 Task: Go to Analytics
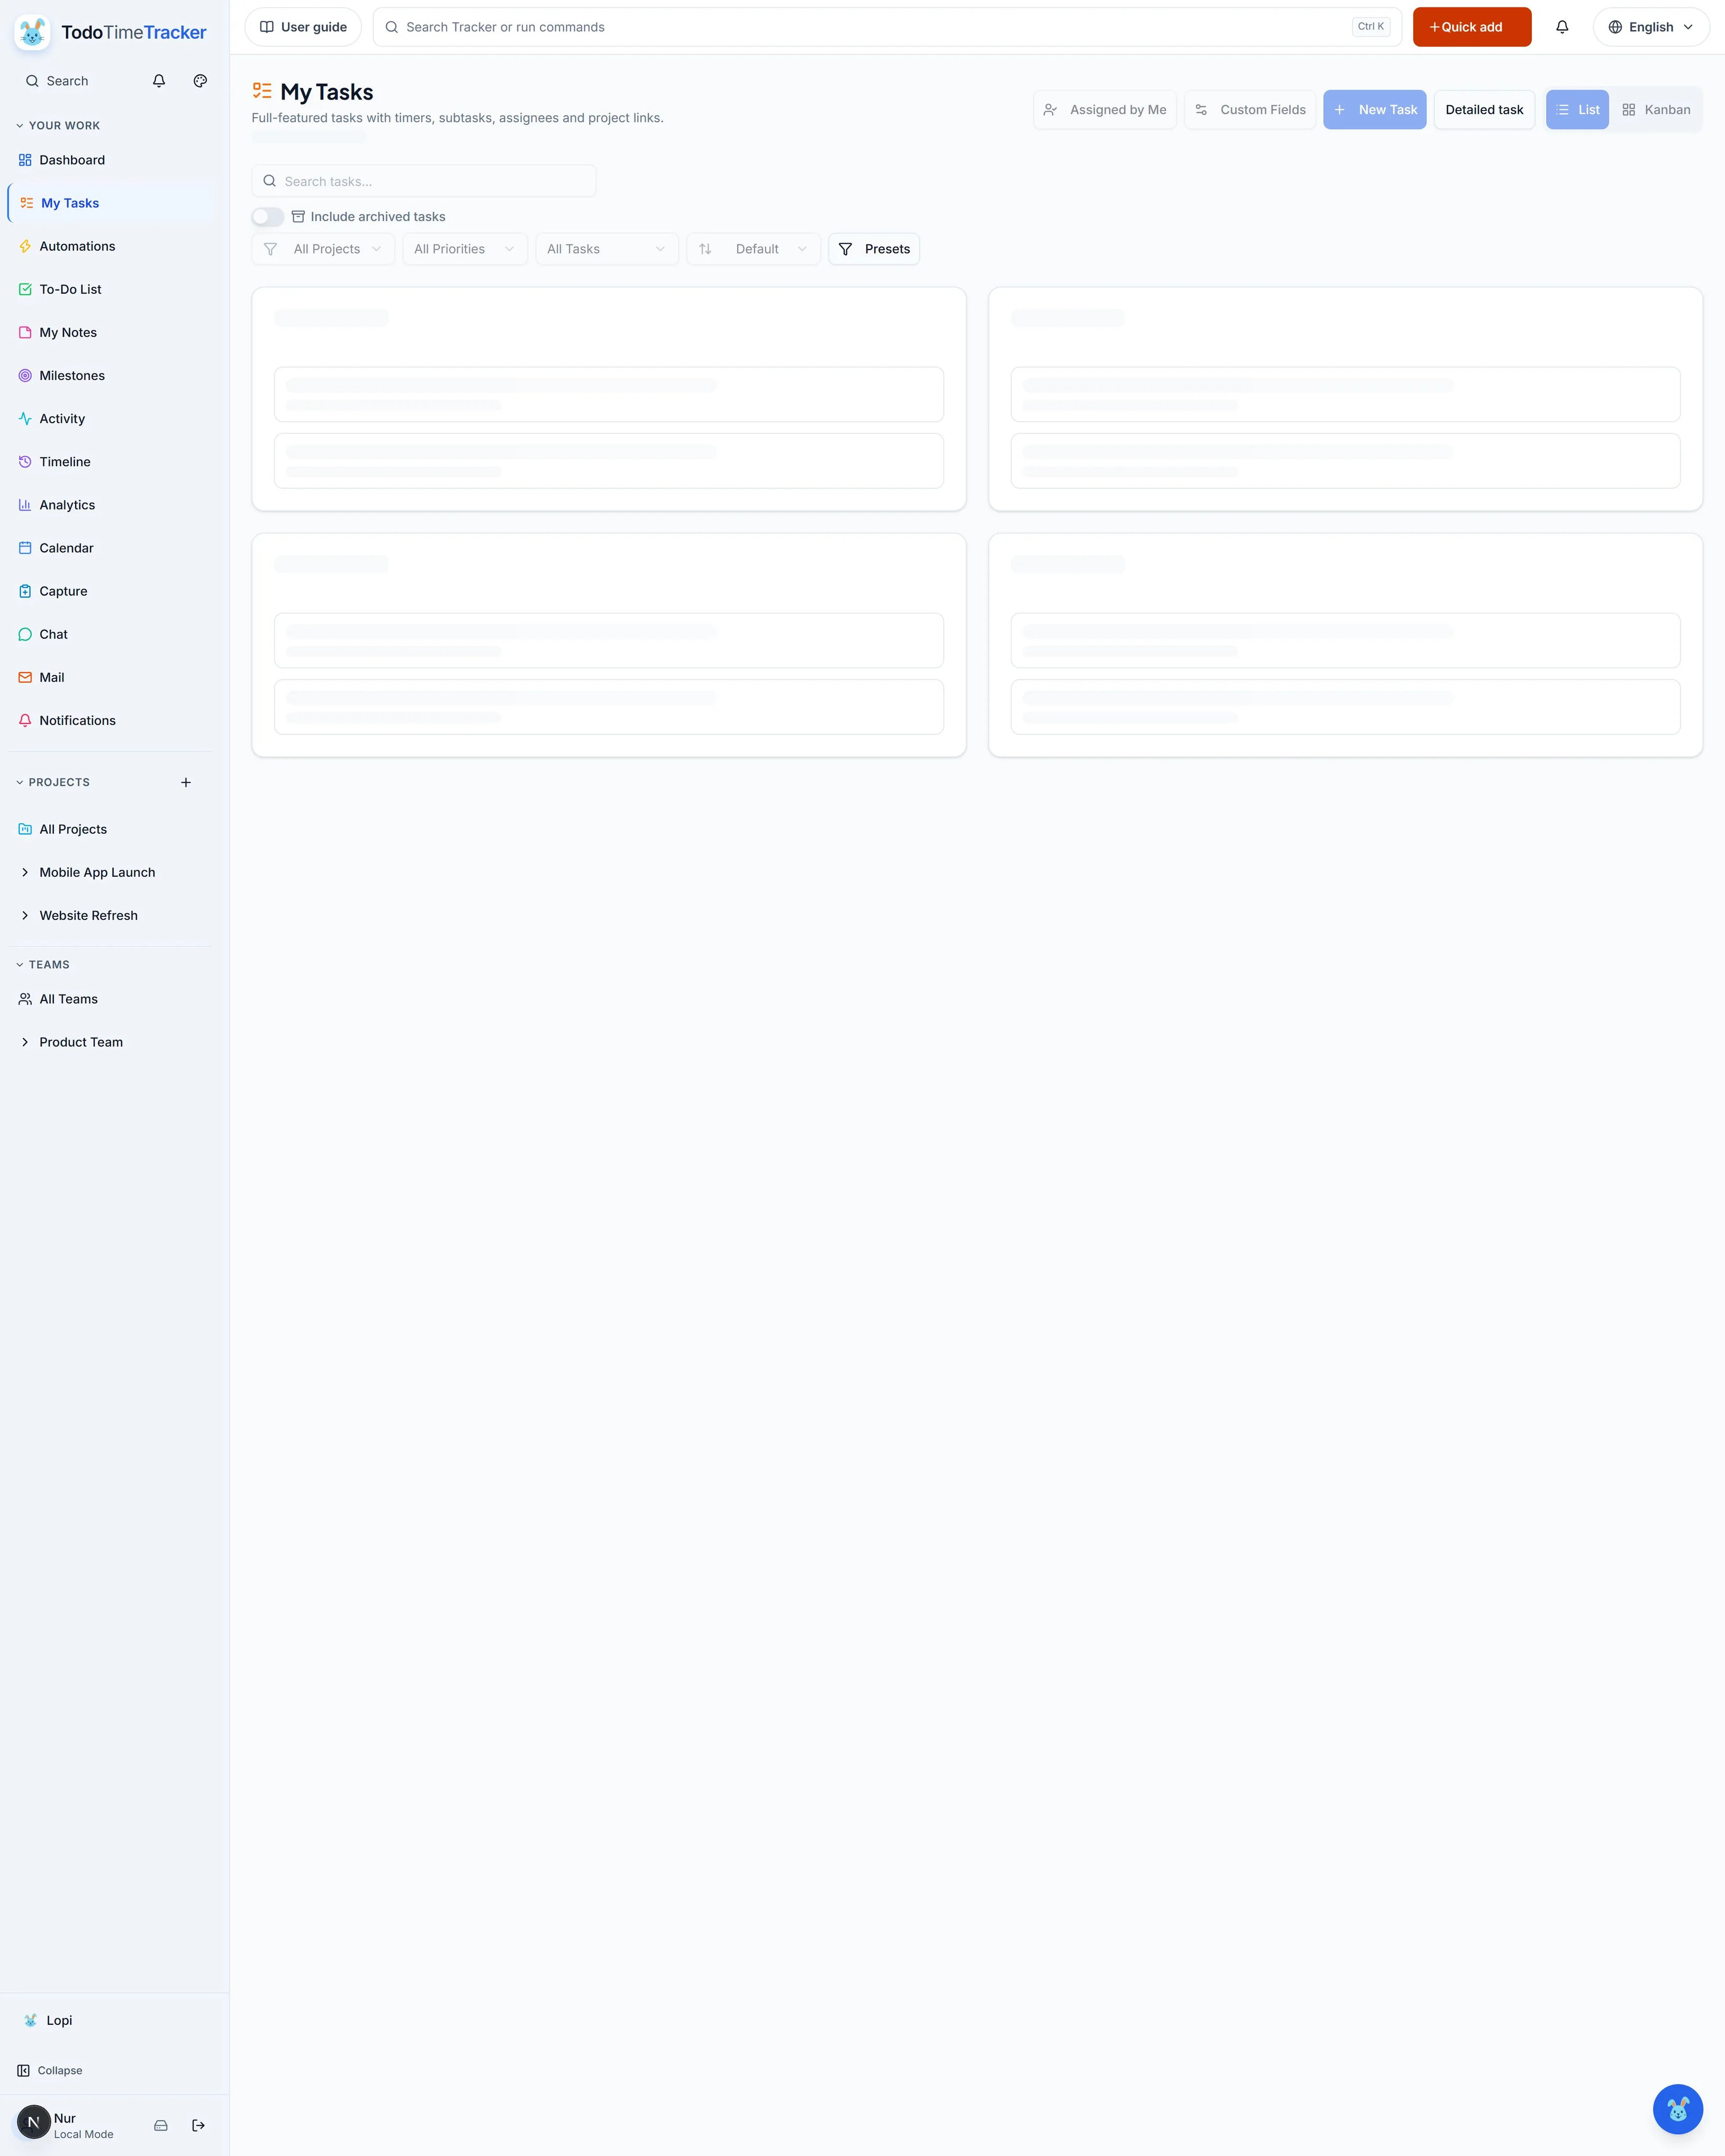point(111,505)
